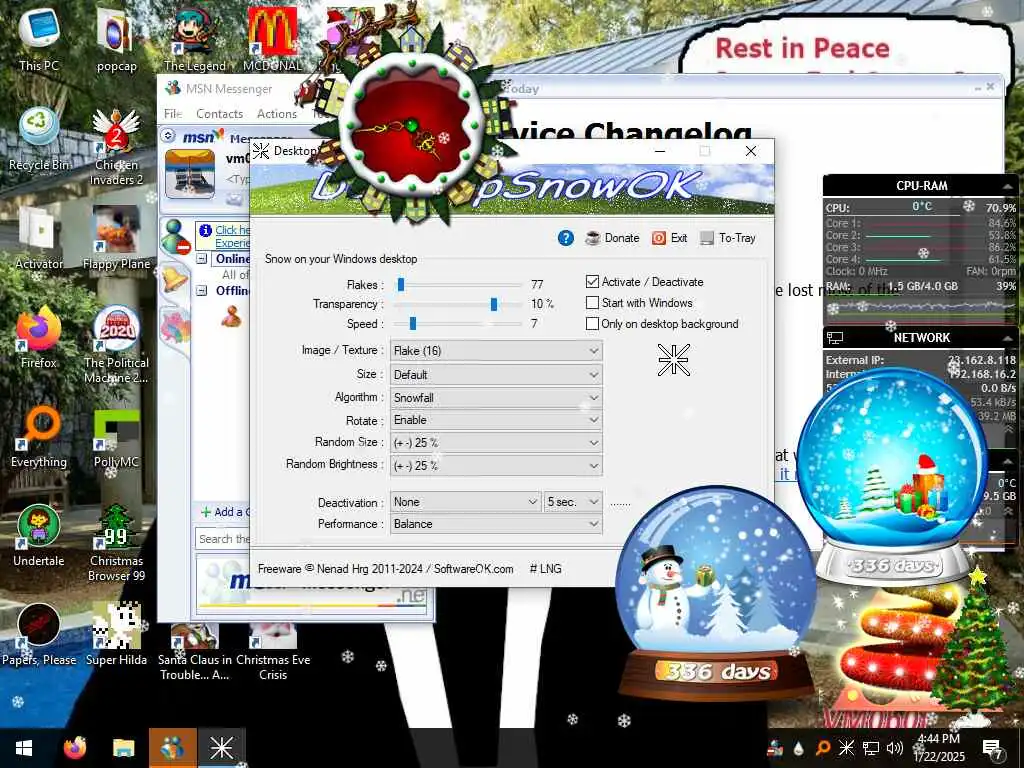
Task: Collapse the Offline group in MSN Messenger
Action: 202,291
